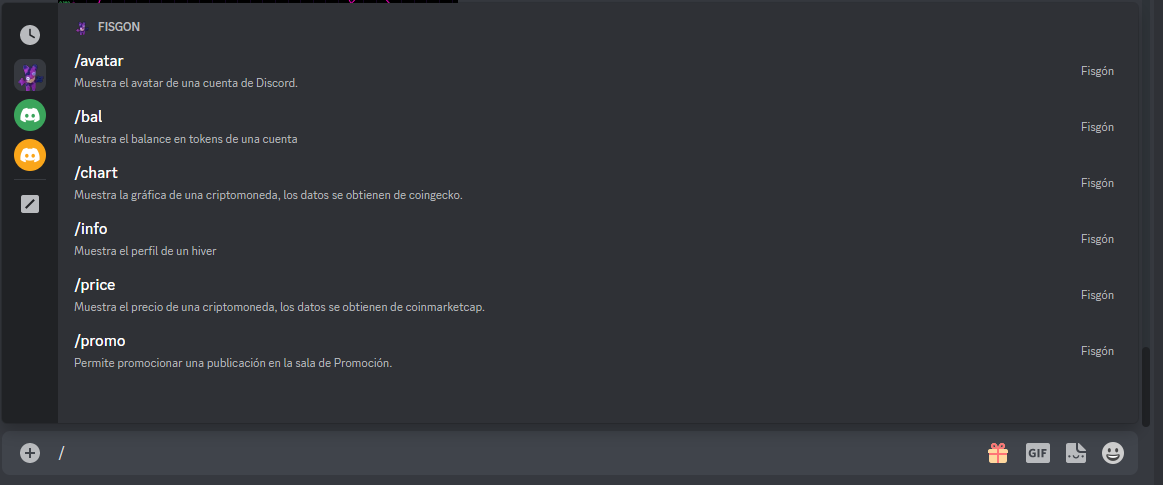Choose the /bal command

[x=598, y=127]
